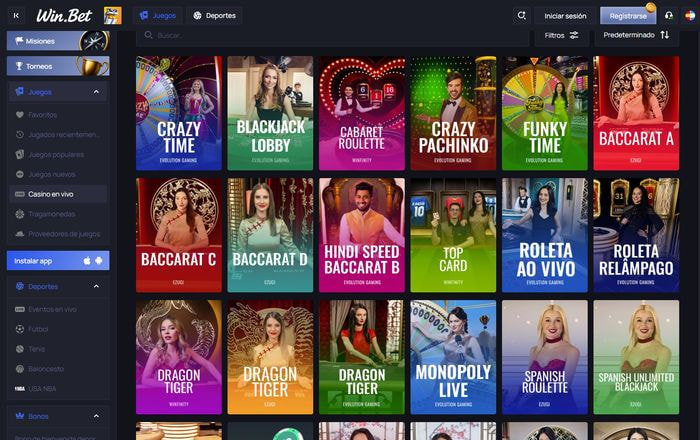Collapse the Juegos sidebar section

pyautogui.click(x=96, y=92)
